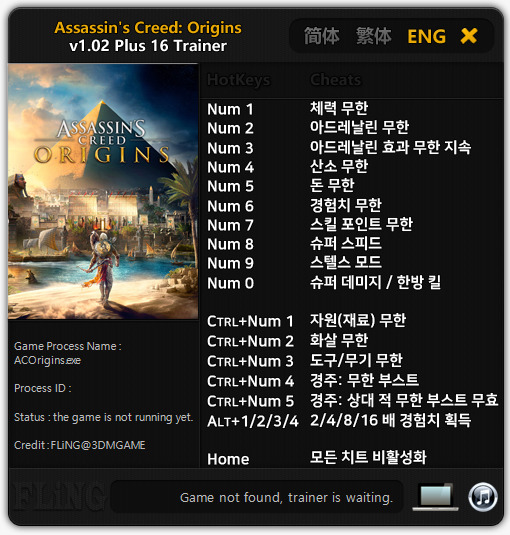510x535 pixels.
Task: Click the music note icon
Action: click(x=483, y=497)
